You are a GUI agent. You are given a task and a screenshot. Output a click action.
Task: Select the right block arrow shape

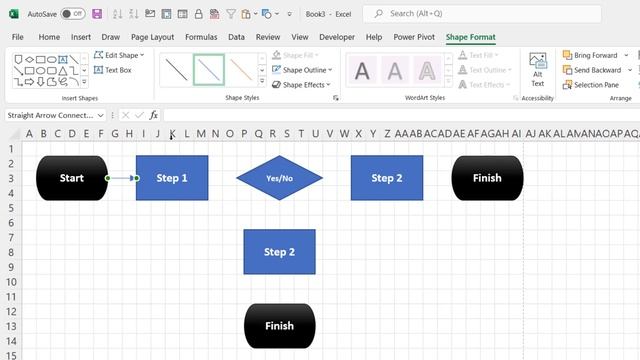[29, 82]
